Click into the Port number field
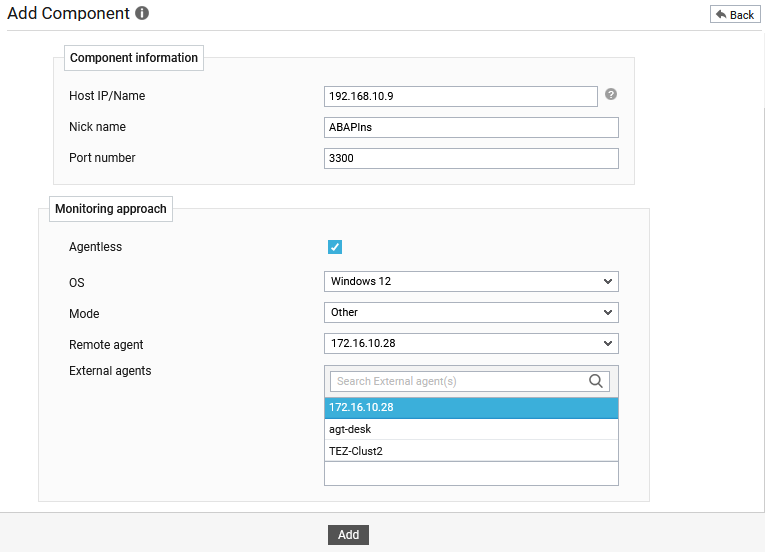 (x=471, y=158)
